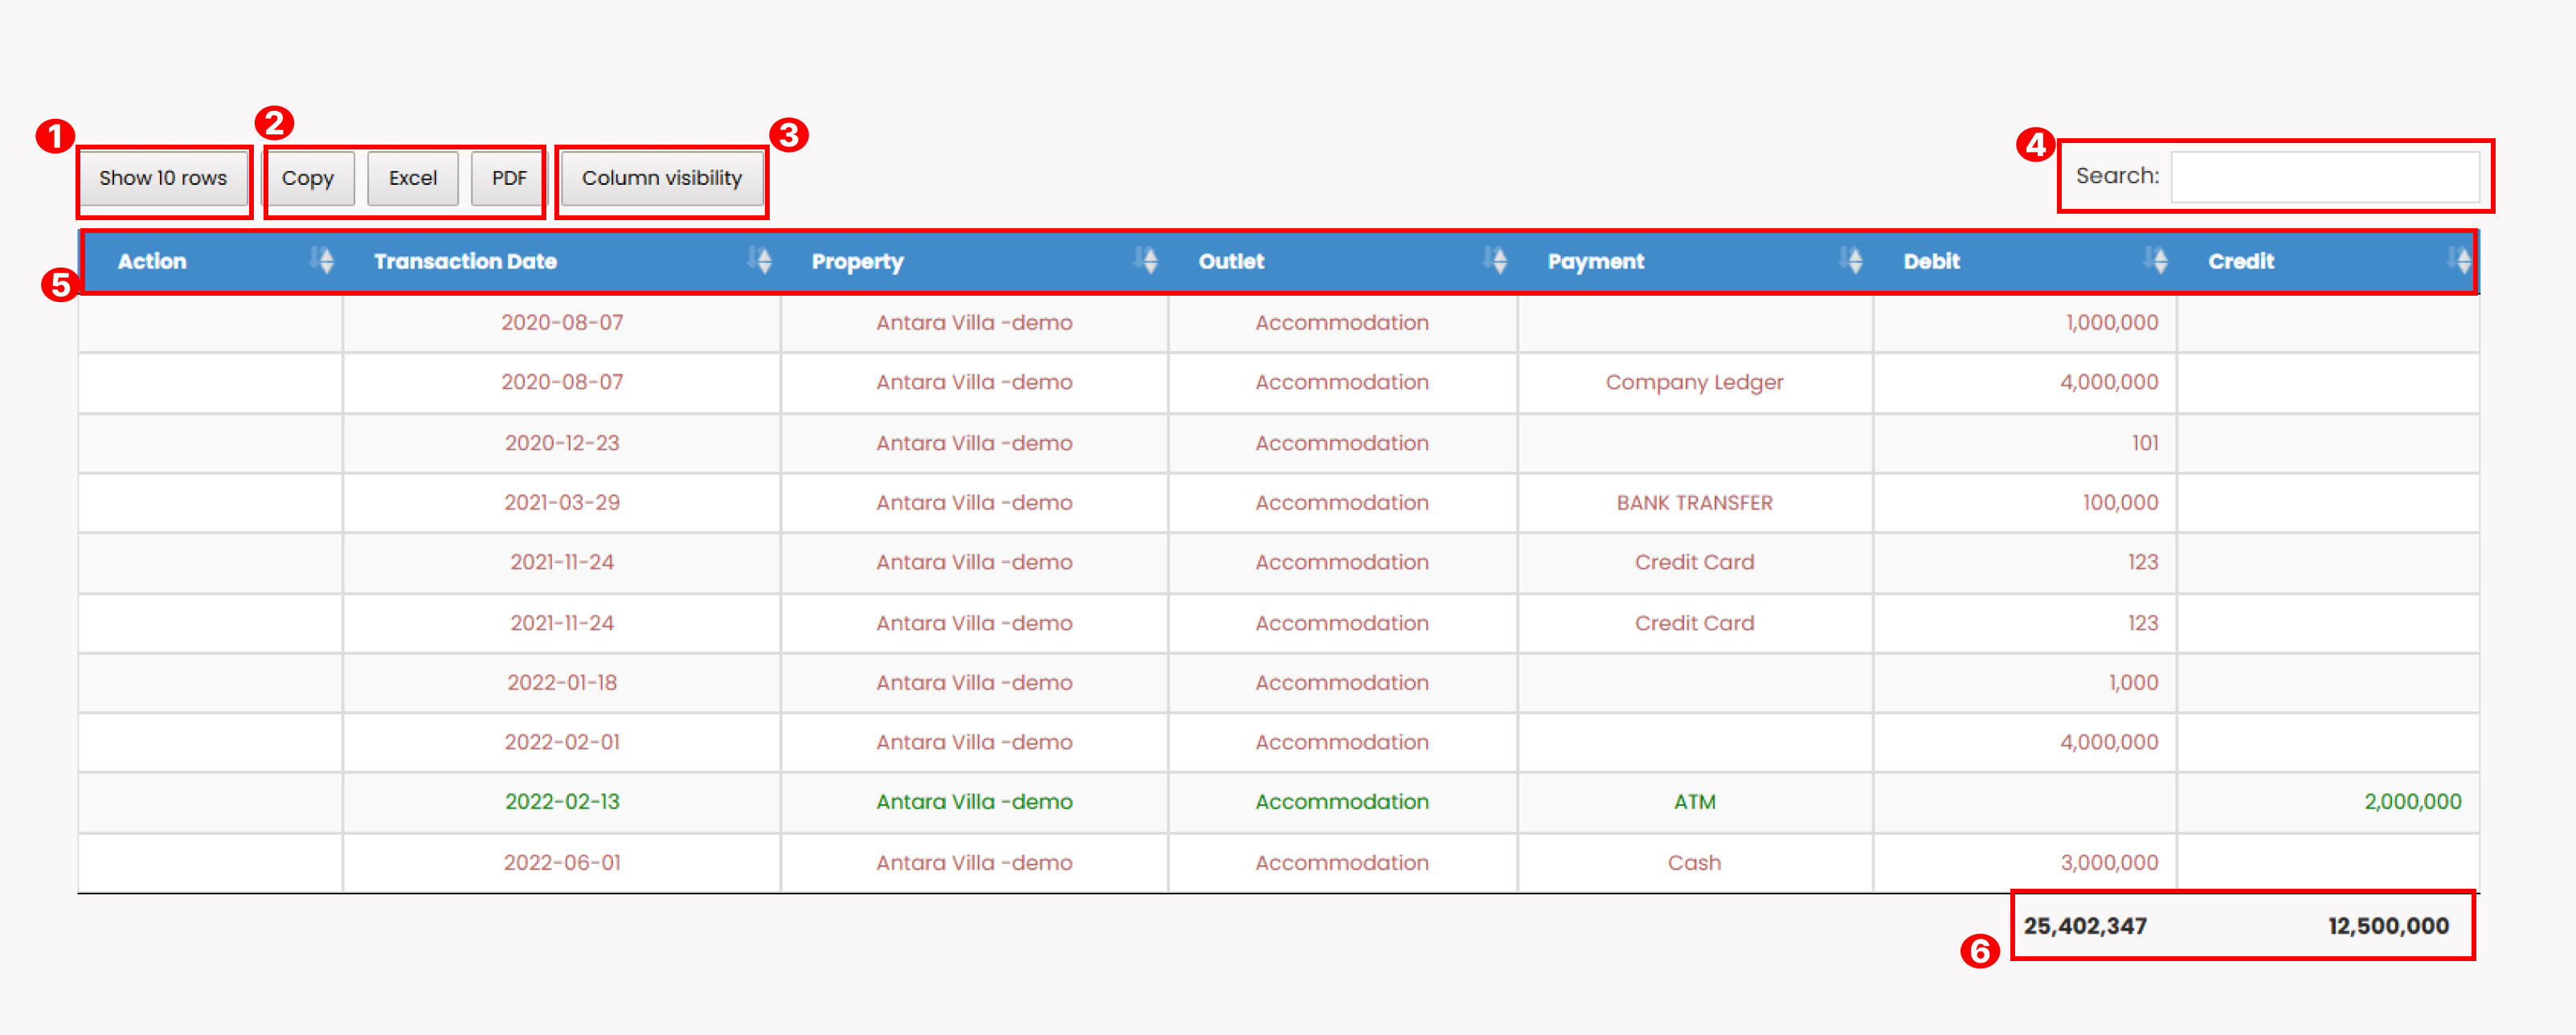This screenshot has width=2576, height=1035.
Task: Click the ATM payment cell
Action: pyautogui.click(x=1694, y=802)
